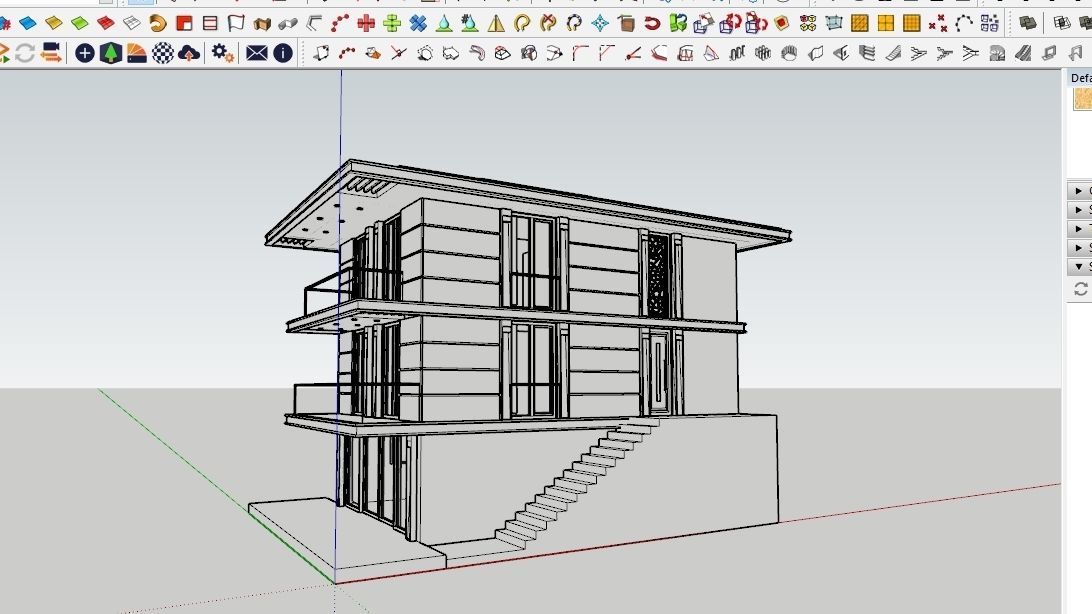Expand the topmost collapsed tray panel arrow
This screenshot has width=1092, height=614.
click(x=1078, y=191)
